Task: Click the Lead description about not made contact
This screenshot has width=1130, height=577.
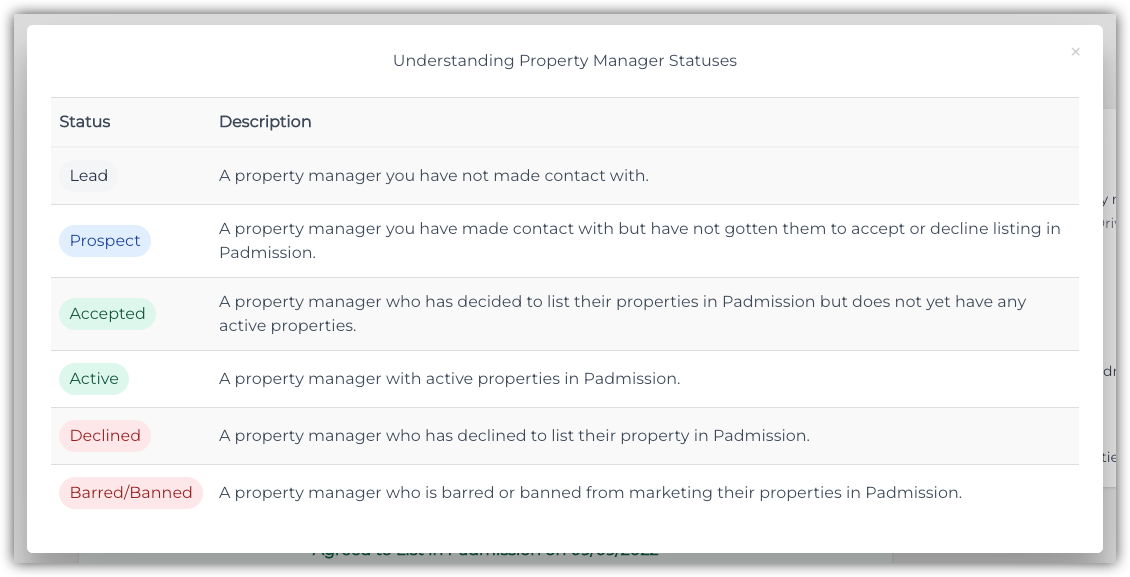Action: (x=434, y=176)
